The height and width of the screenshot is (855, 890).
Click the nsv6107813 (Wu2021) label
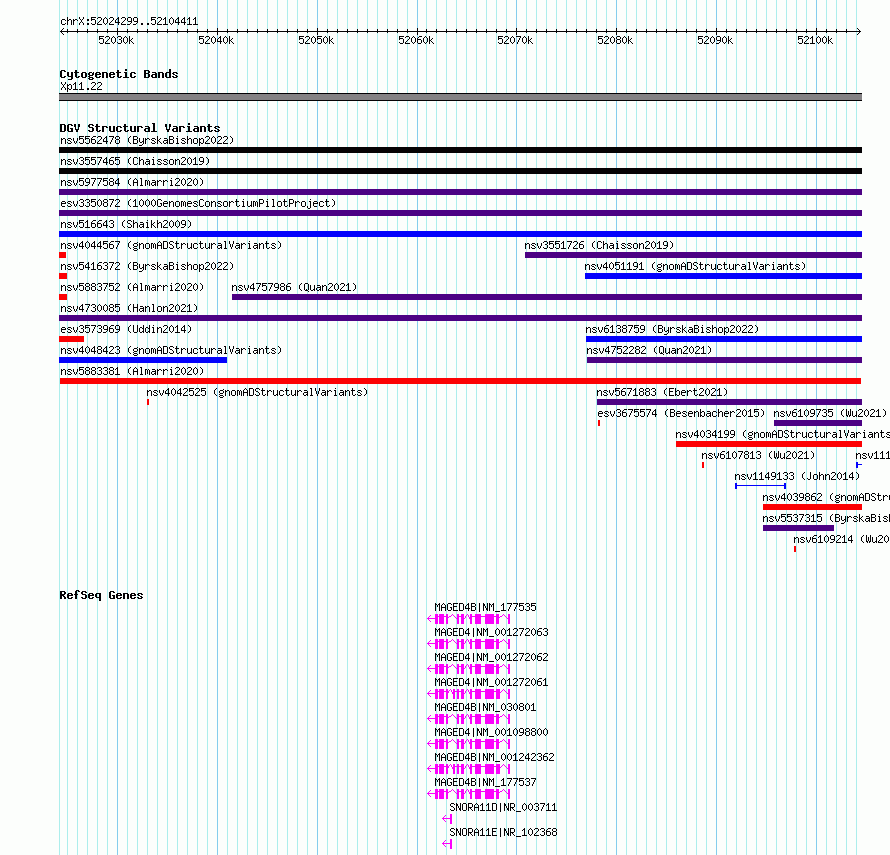(758, 455)
